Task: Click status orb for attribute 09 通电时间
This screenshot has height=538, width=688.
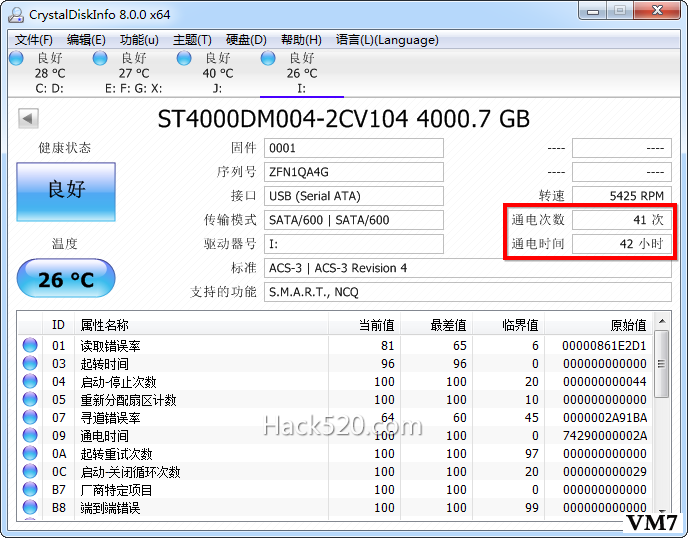Action: (30, 435)
